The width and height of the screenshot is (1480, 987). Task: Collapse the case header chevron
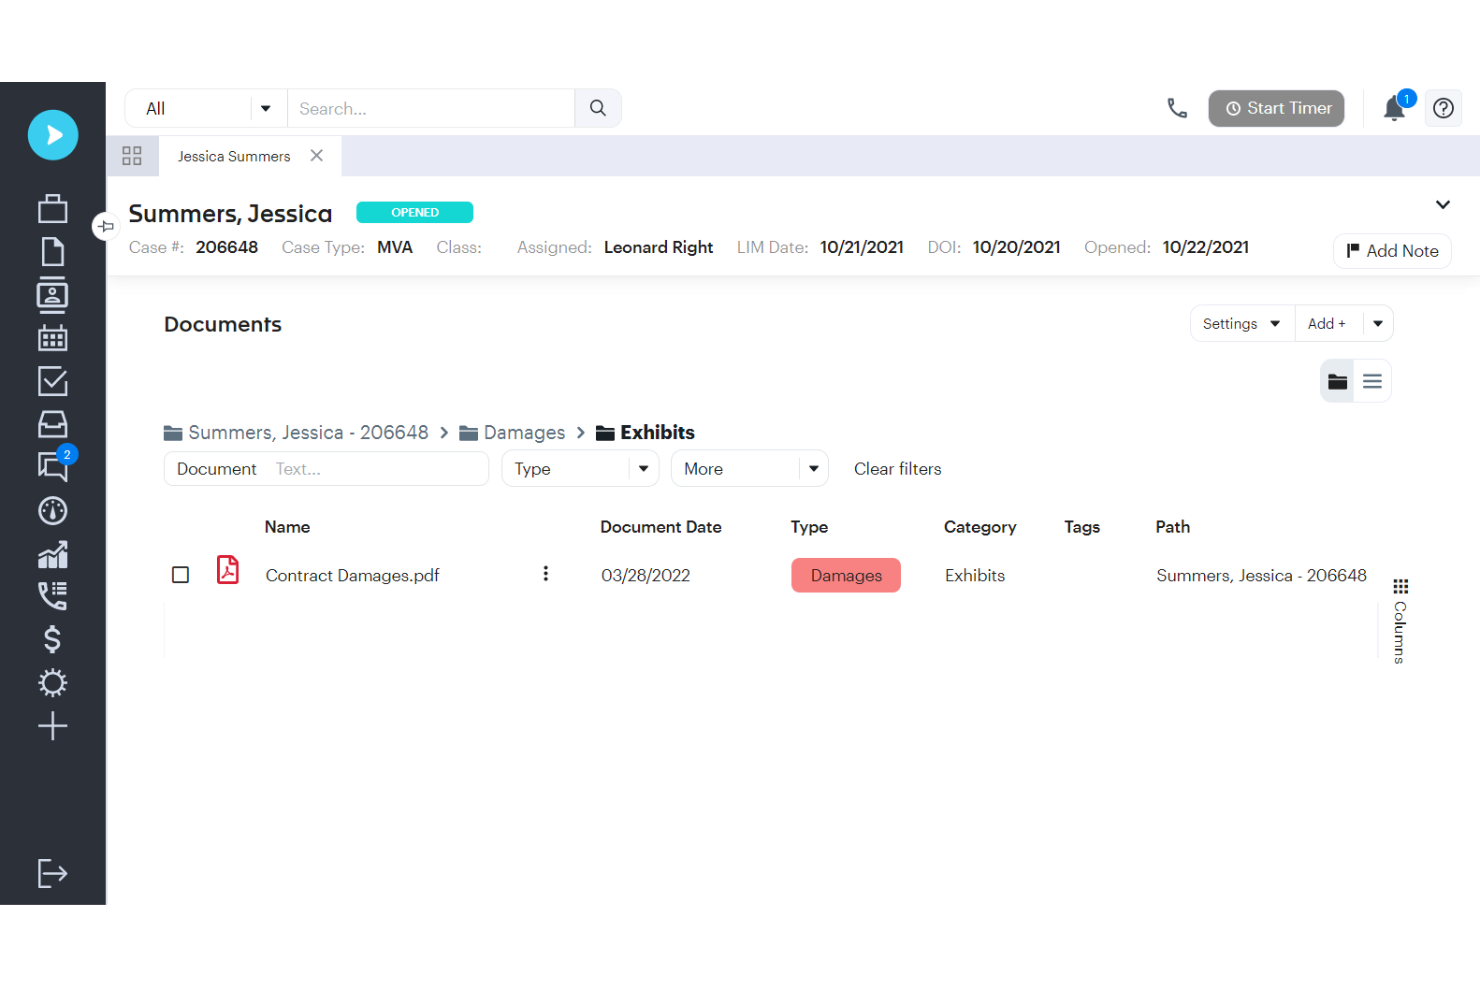1442,205
